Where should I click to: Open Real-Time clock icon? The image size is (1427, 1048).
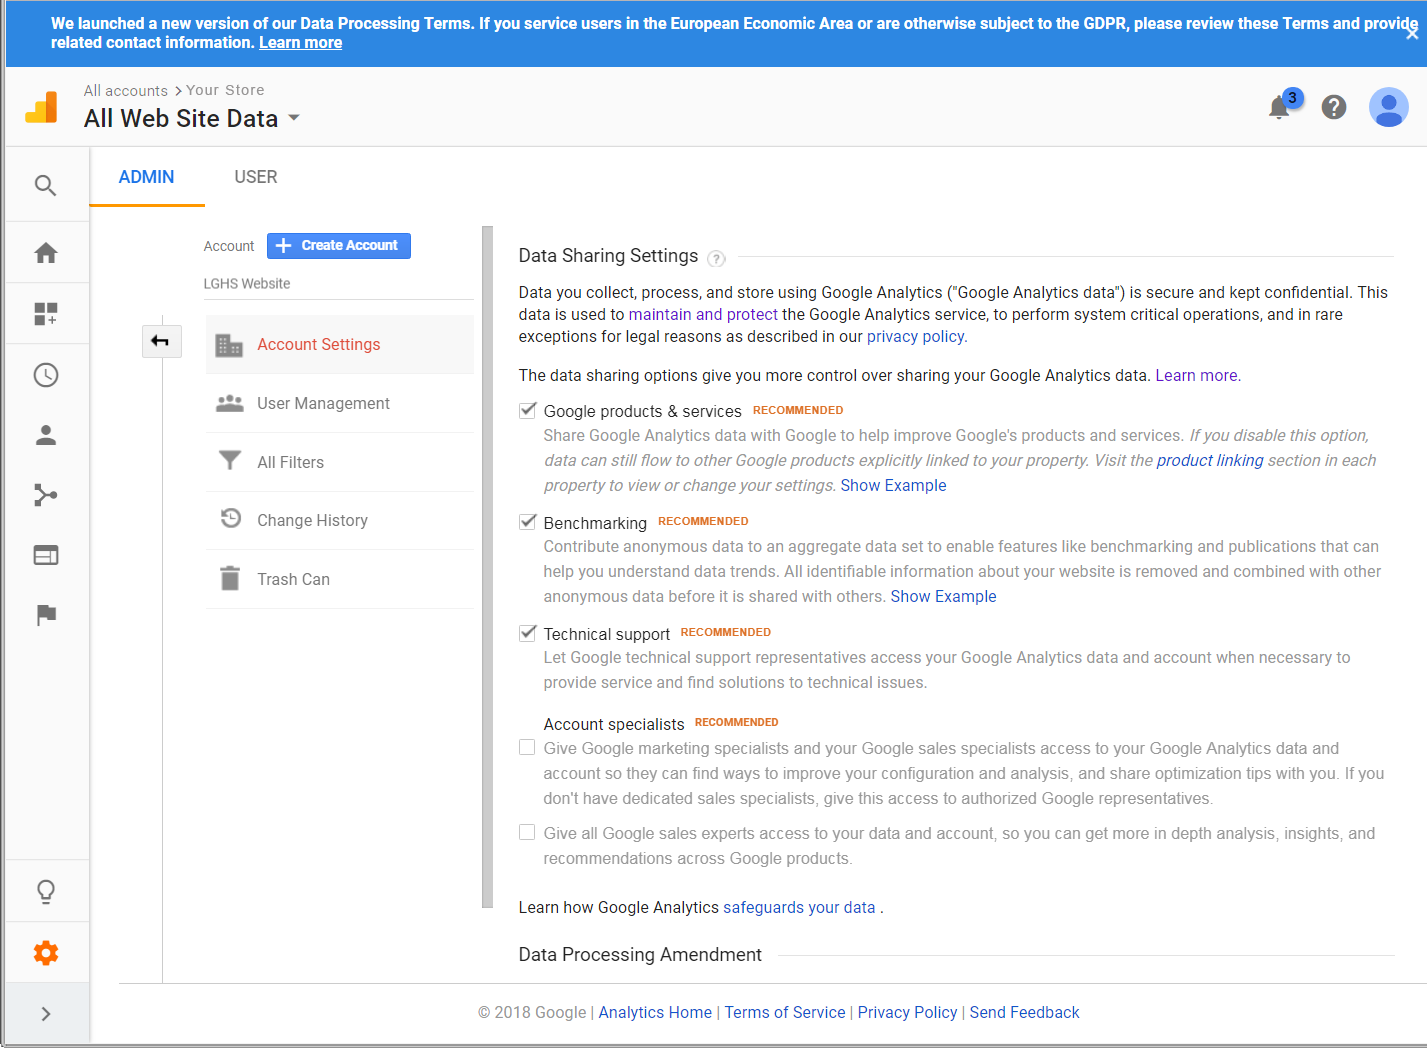point(45,375)
